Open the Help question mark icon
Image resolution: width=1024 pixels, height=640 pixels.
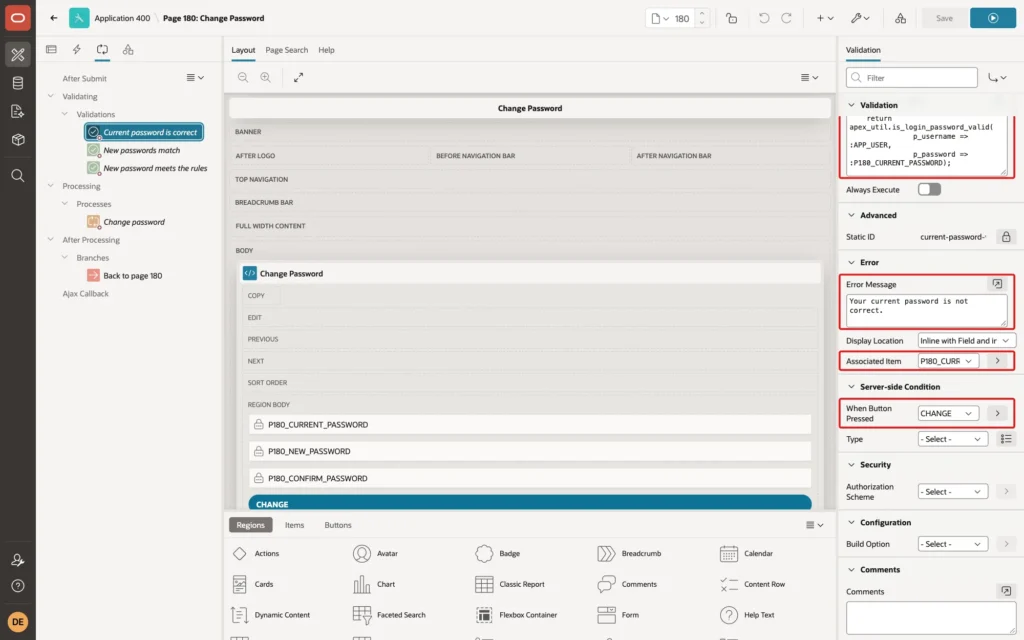(18, 586)
